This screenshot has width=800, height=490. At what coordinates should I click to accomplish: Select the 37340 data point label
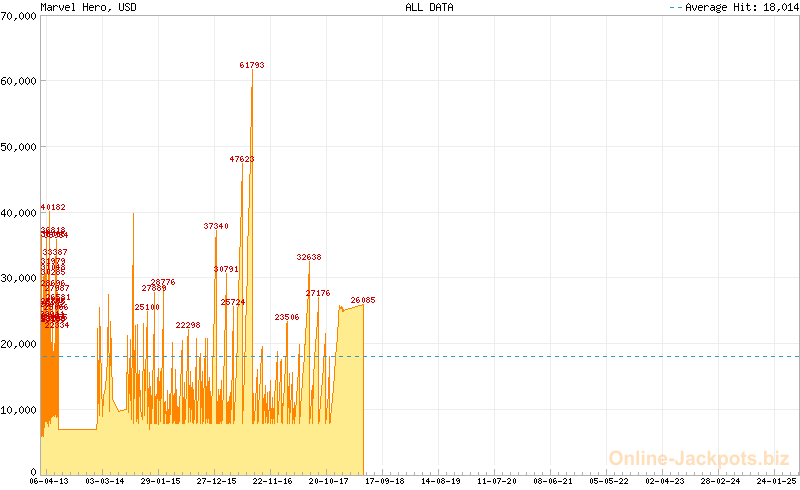point(216,226)
